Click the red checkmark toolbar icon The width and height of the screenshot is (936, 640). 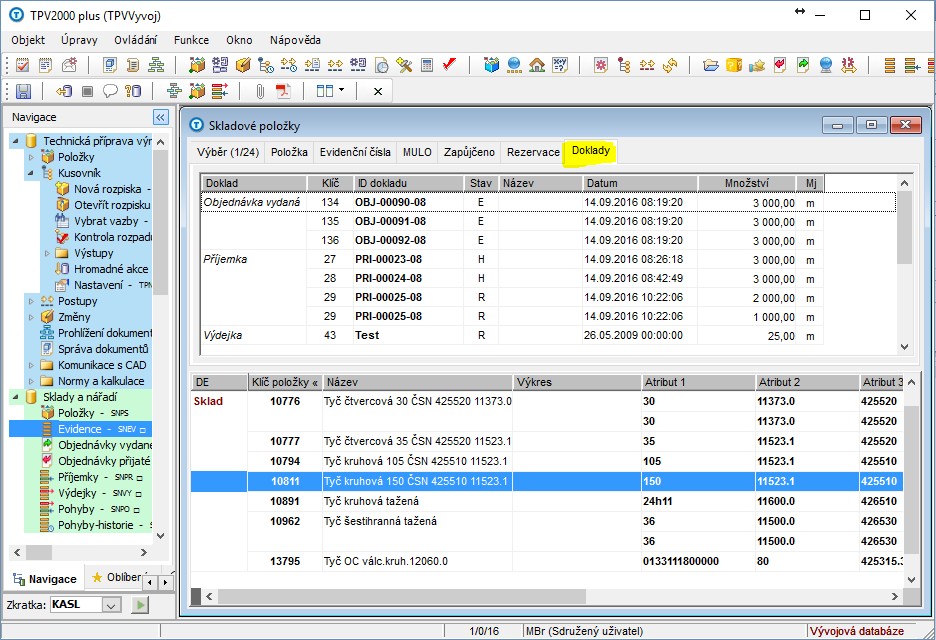pyautogui.click(x=449, y=64)
